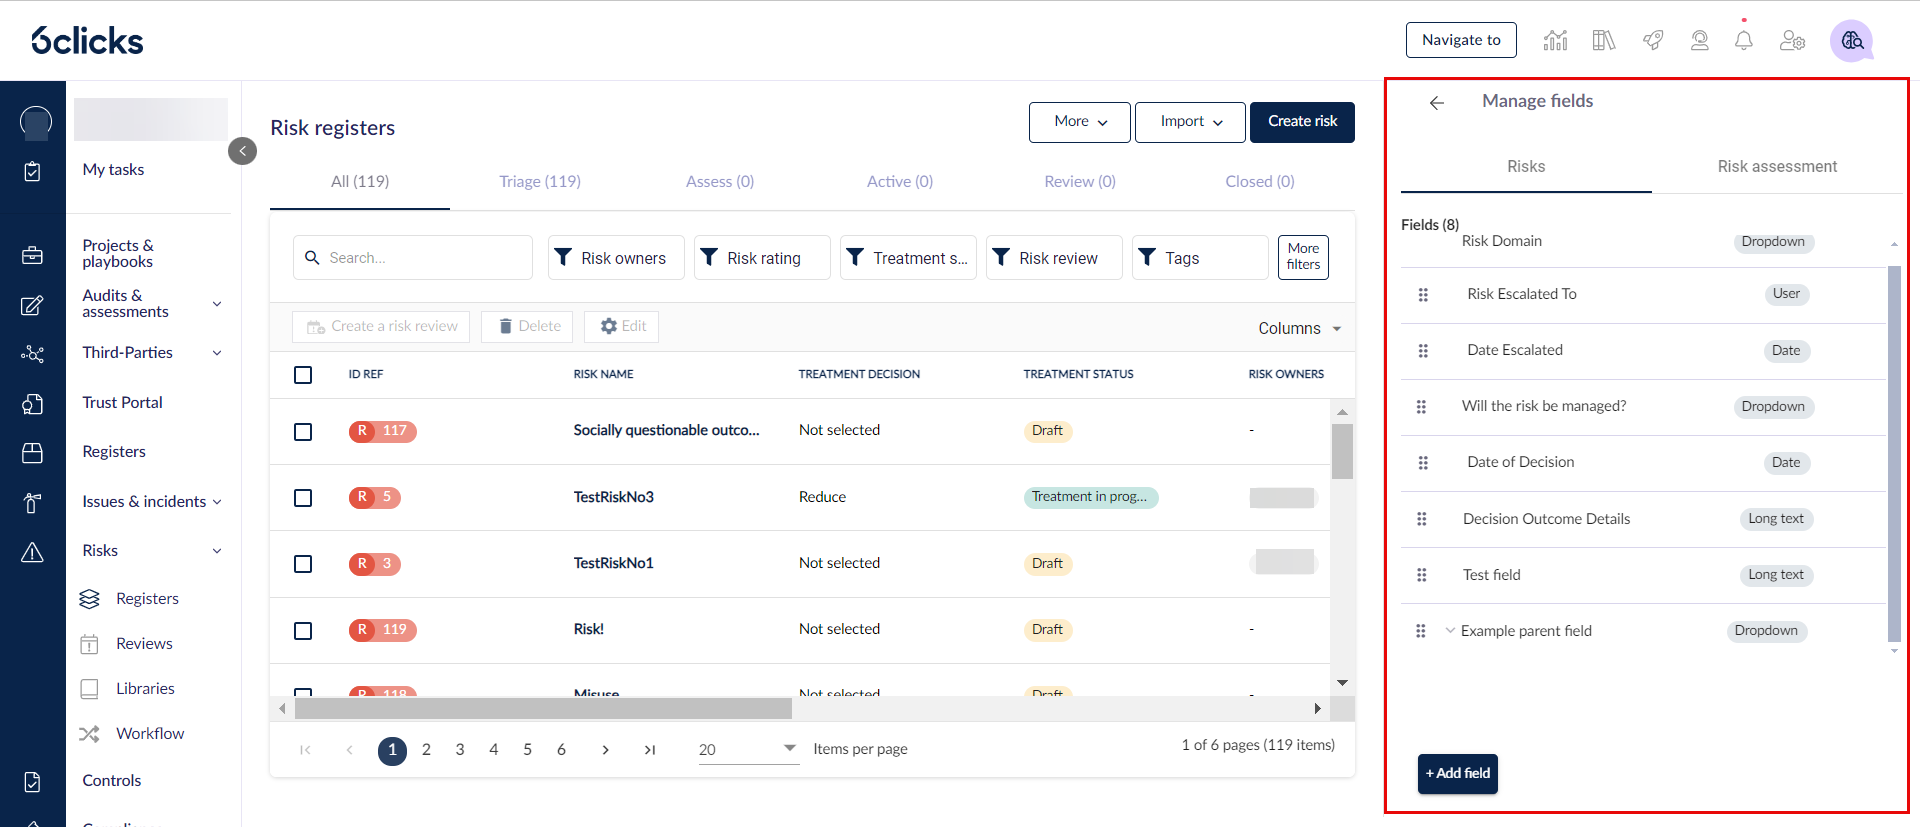The width and height of the screenshot is (1920, 827).
Task: Click the table's horizontal scrollbar thumb
Action: [543, 709]
